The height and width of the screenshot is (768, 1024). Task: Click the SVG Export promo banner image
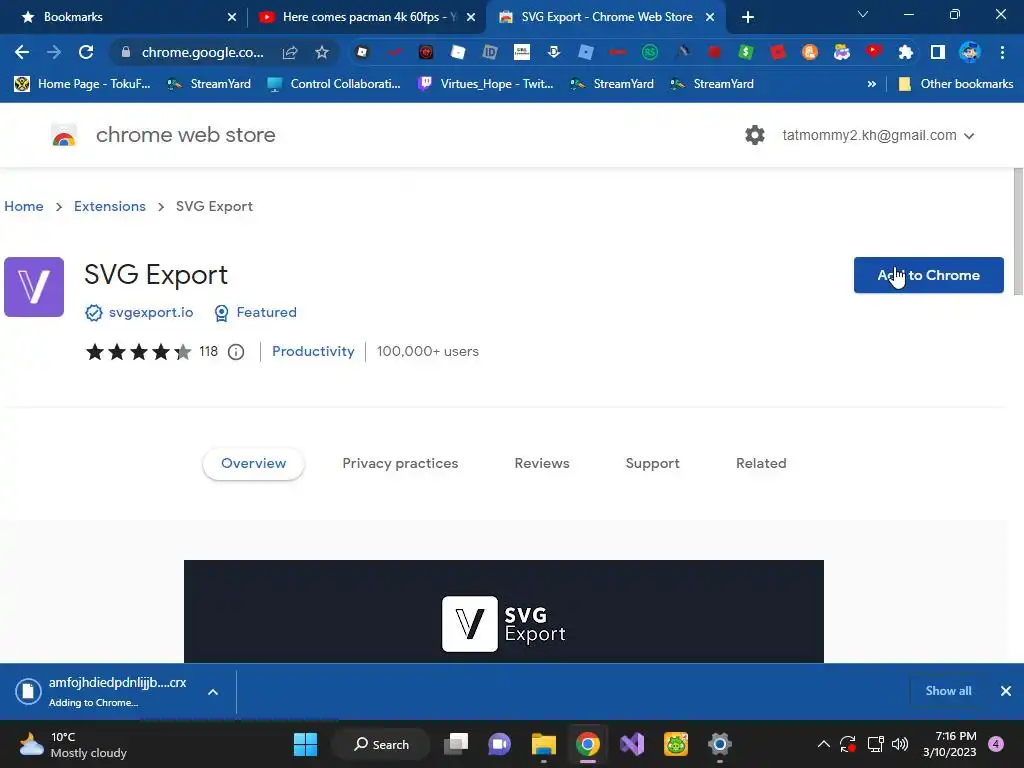pos(504,611)
